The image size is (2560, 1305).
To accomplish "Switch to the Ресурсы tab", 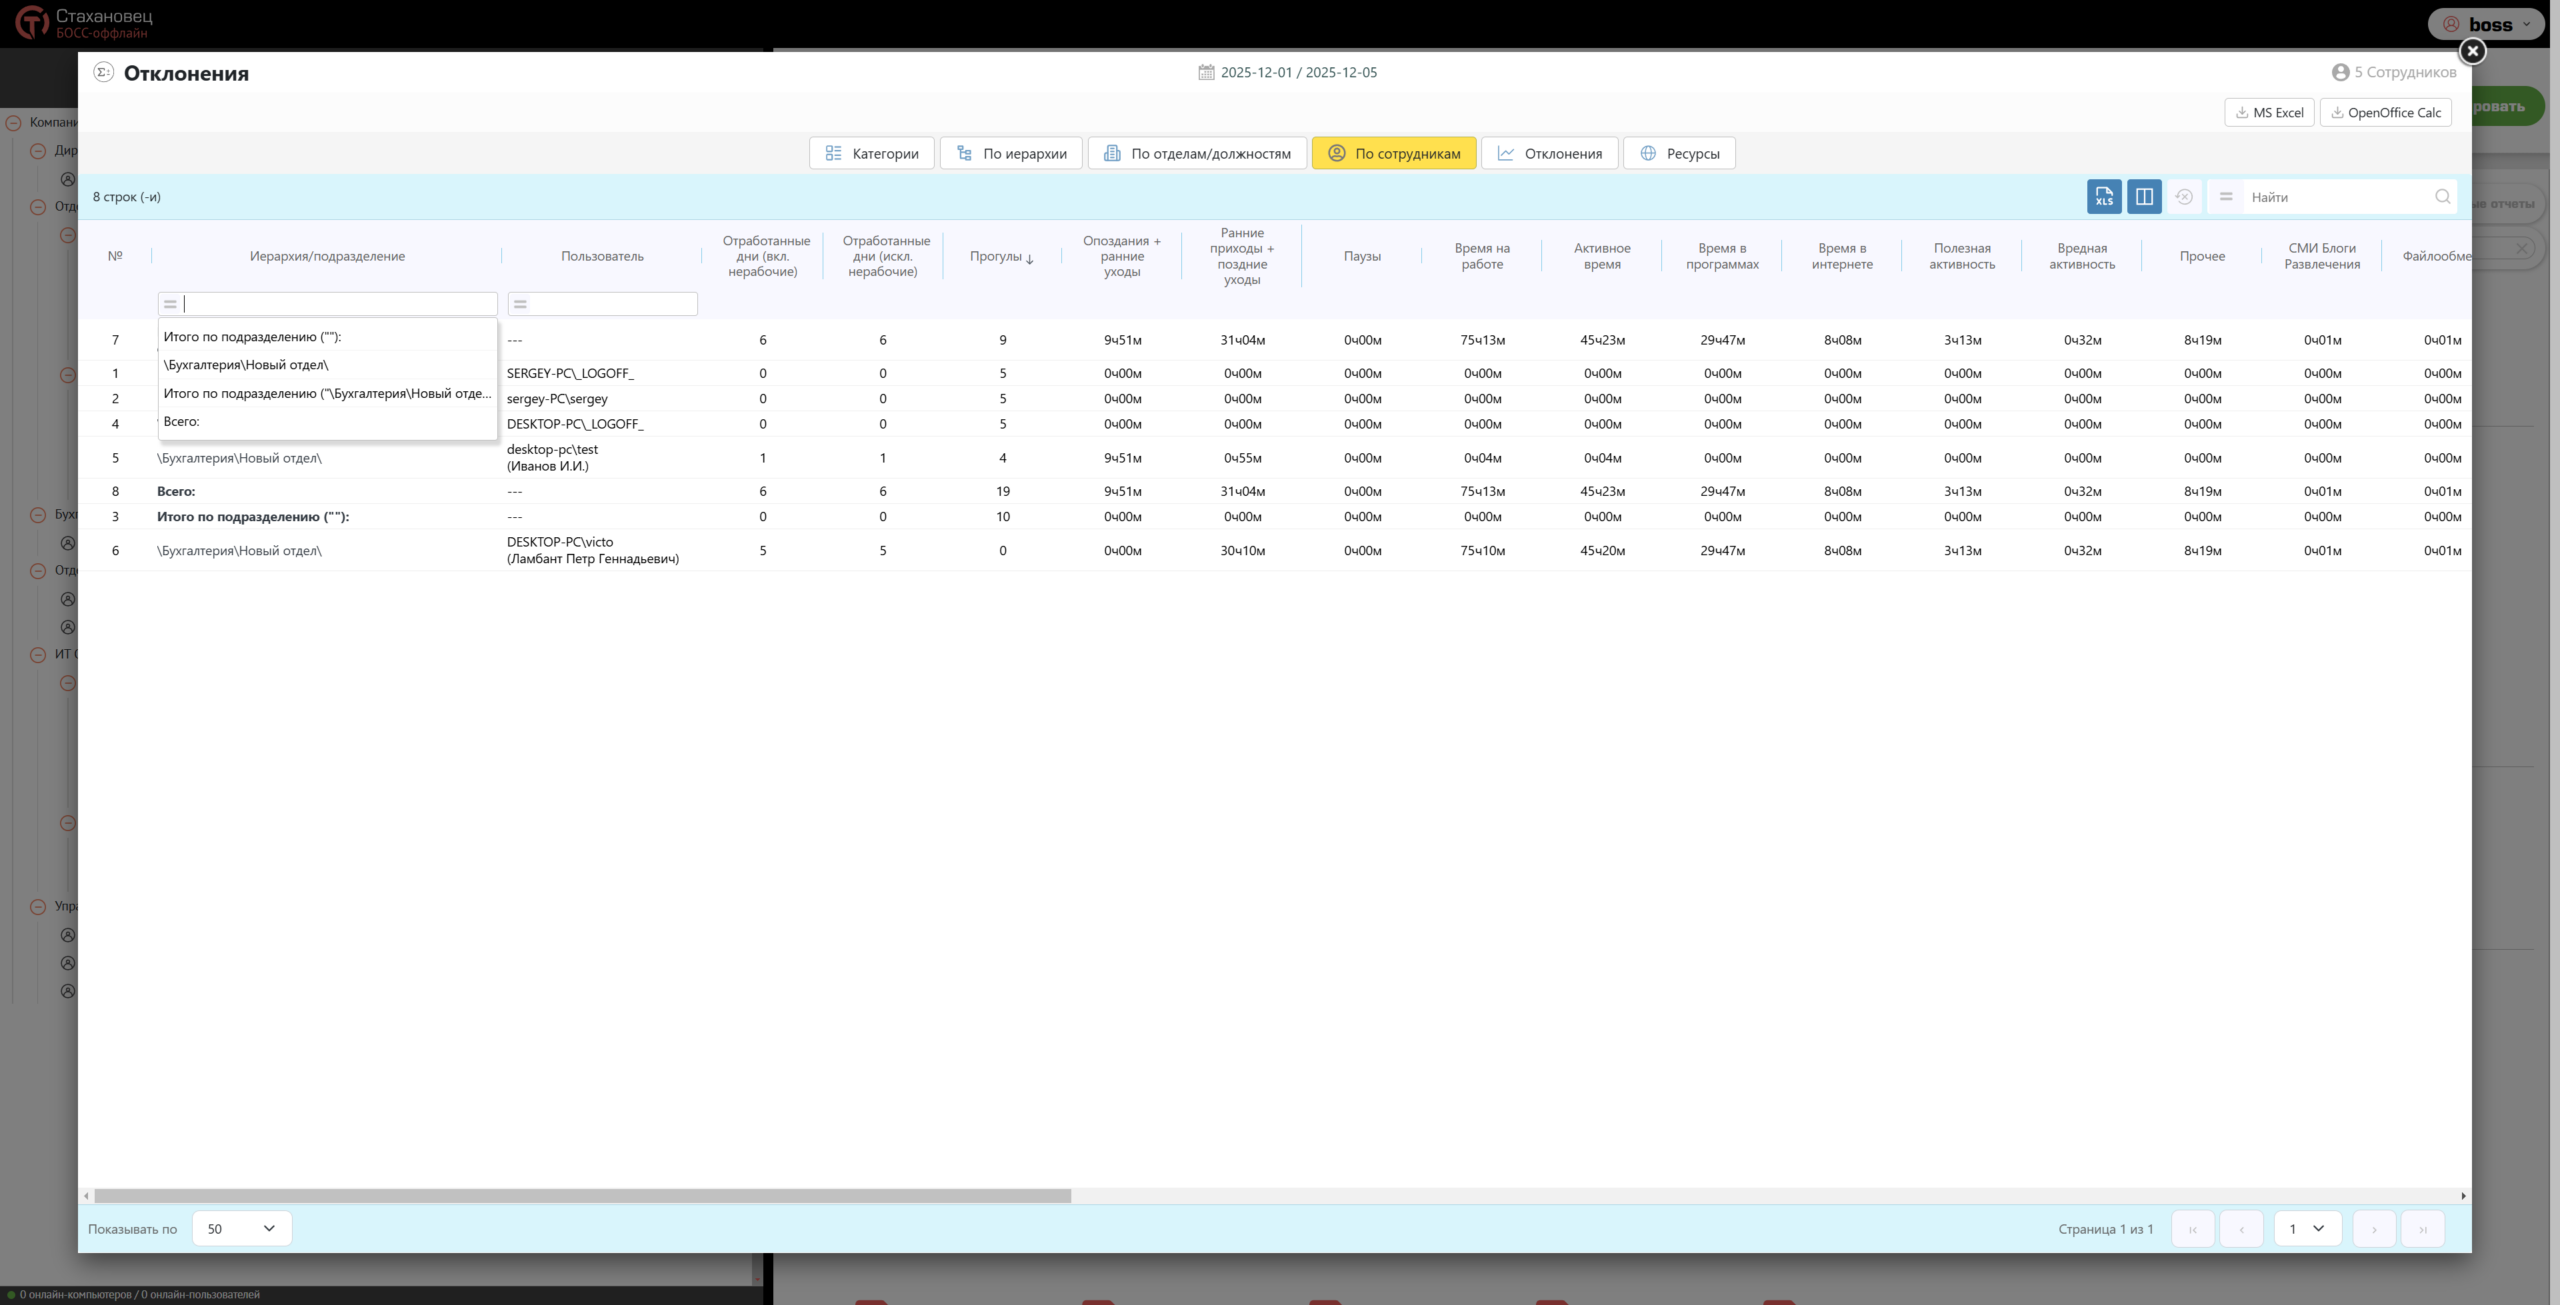I will (1679, 154).
